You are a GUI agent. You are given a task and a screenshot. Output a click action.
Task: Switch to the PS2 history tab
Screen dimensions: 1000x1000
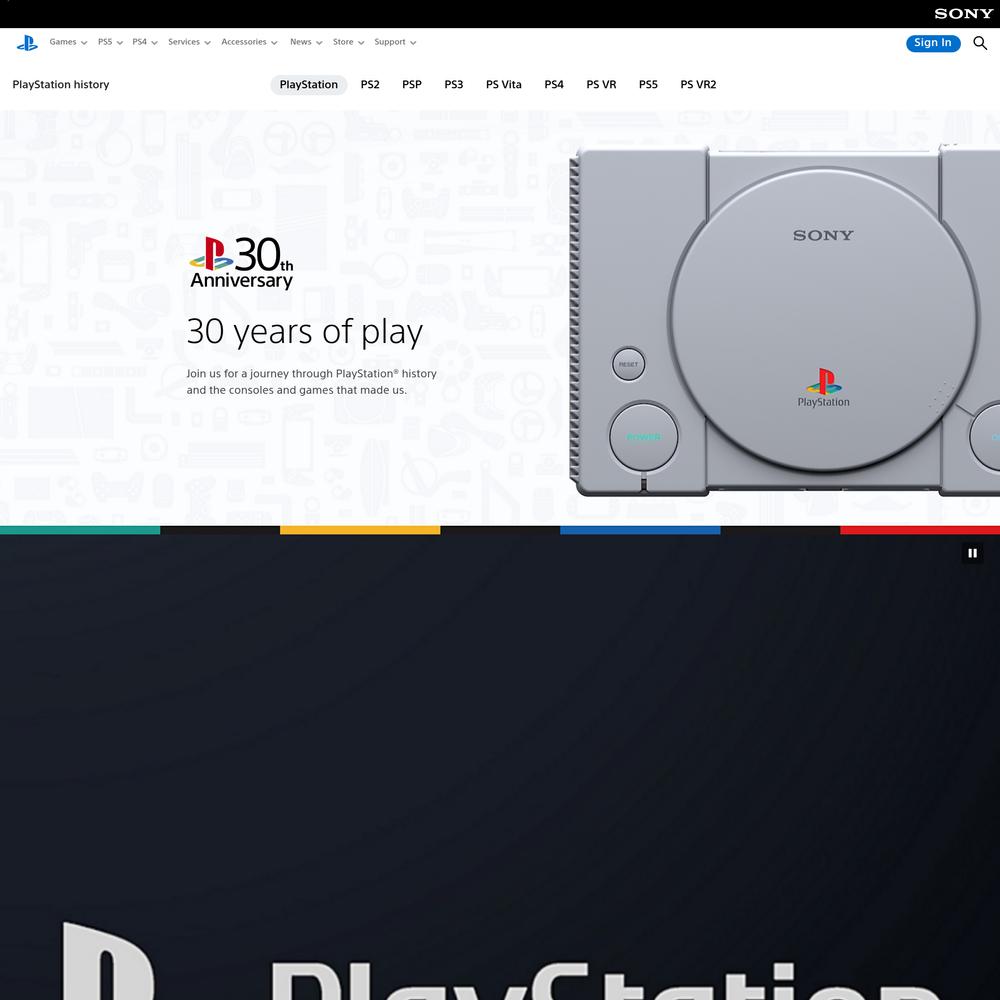click(370, 85)
